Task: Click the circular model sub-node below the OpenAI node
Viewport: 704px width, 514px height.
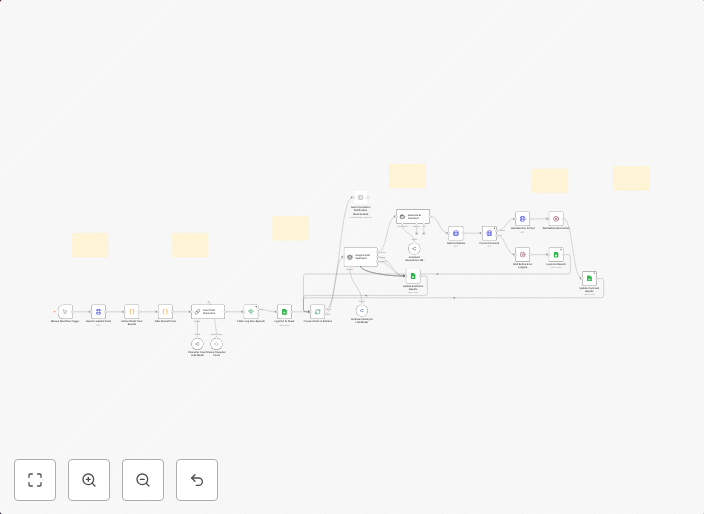Action: point(362,311)
